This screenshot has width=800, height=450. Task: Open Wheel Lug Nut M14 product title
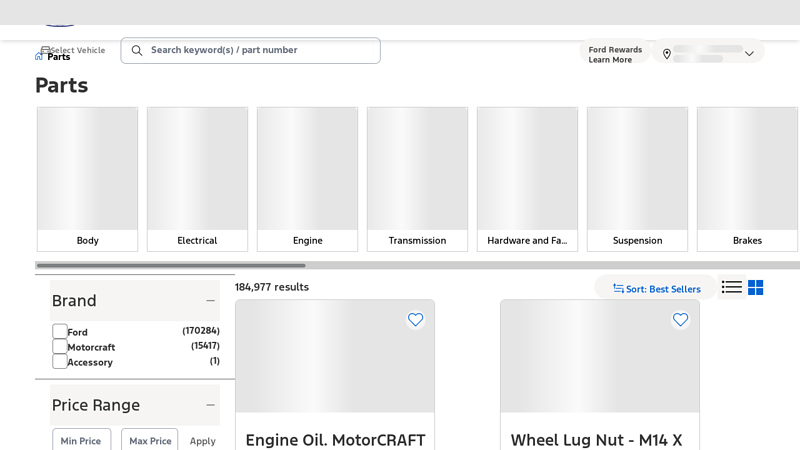[596, 440]
